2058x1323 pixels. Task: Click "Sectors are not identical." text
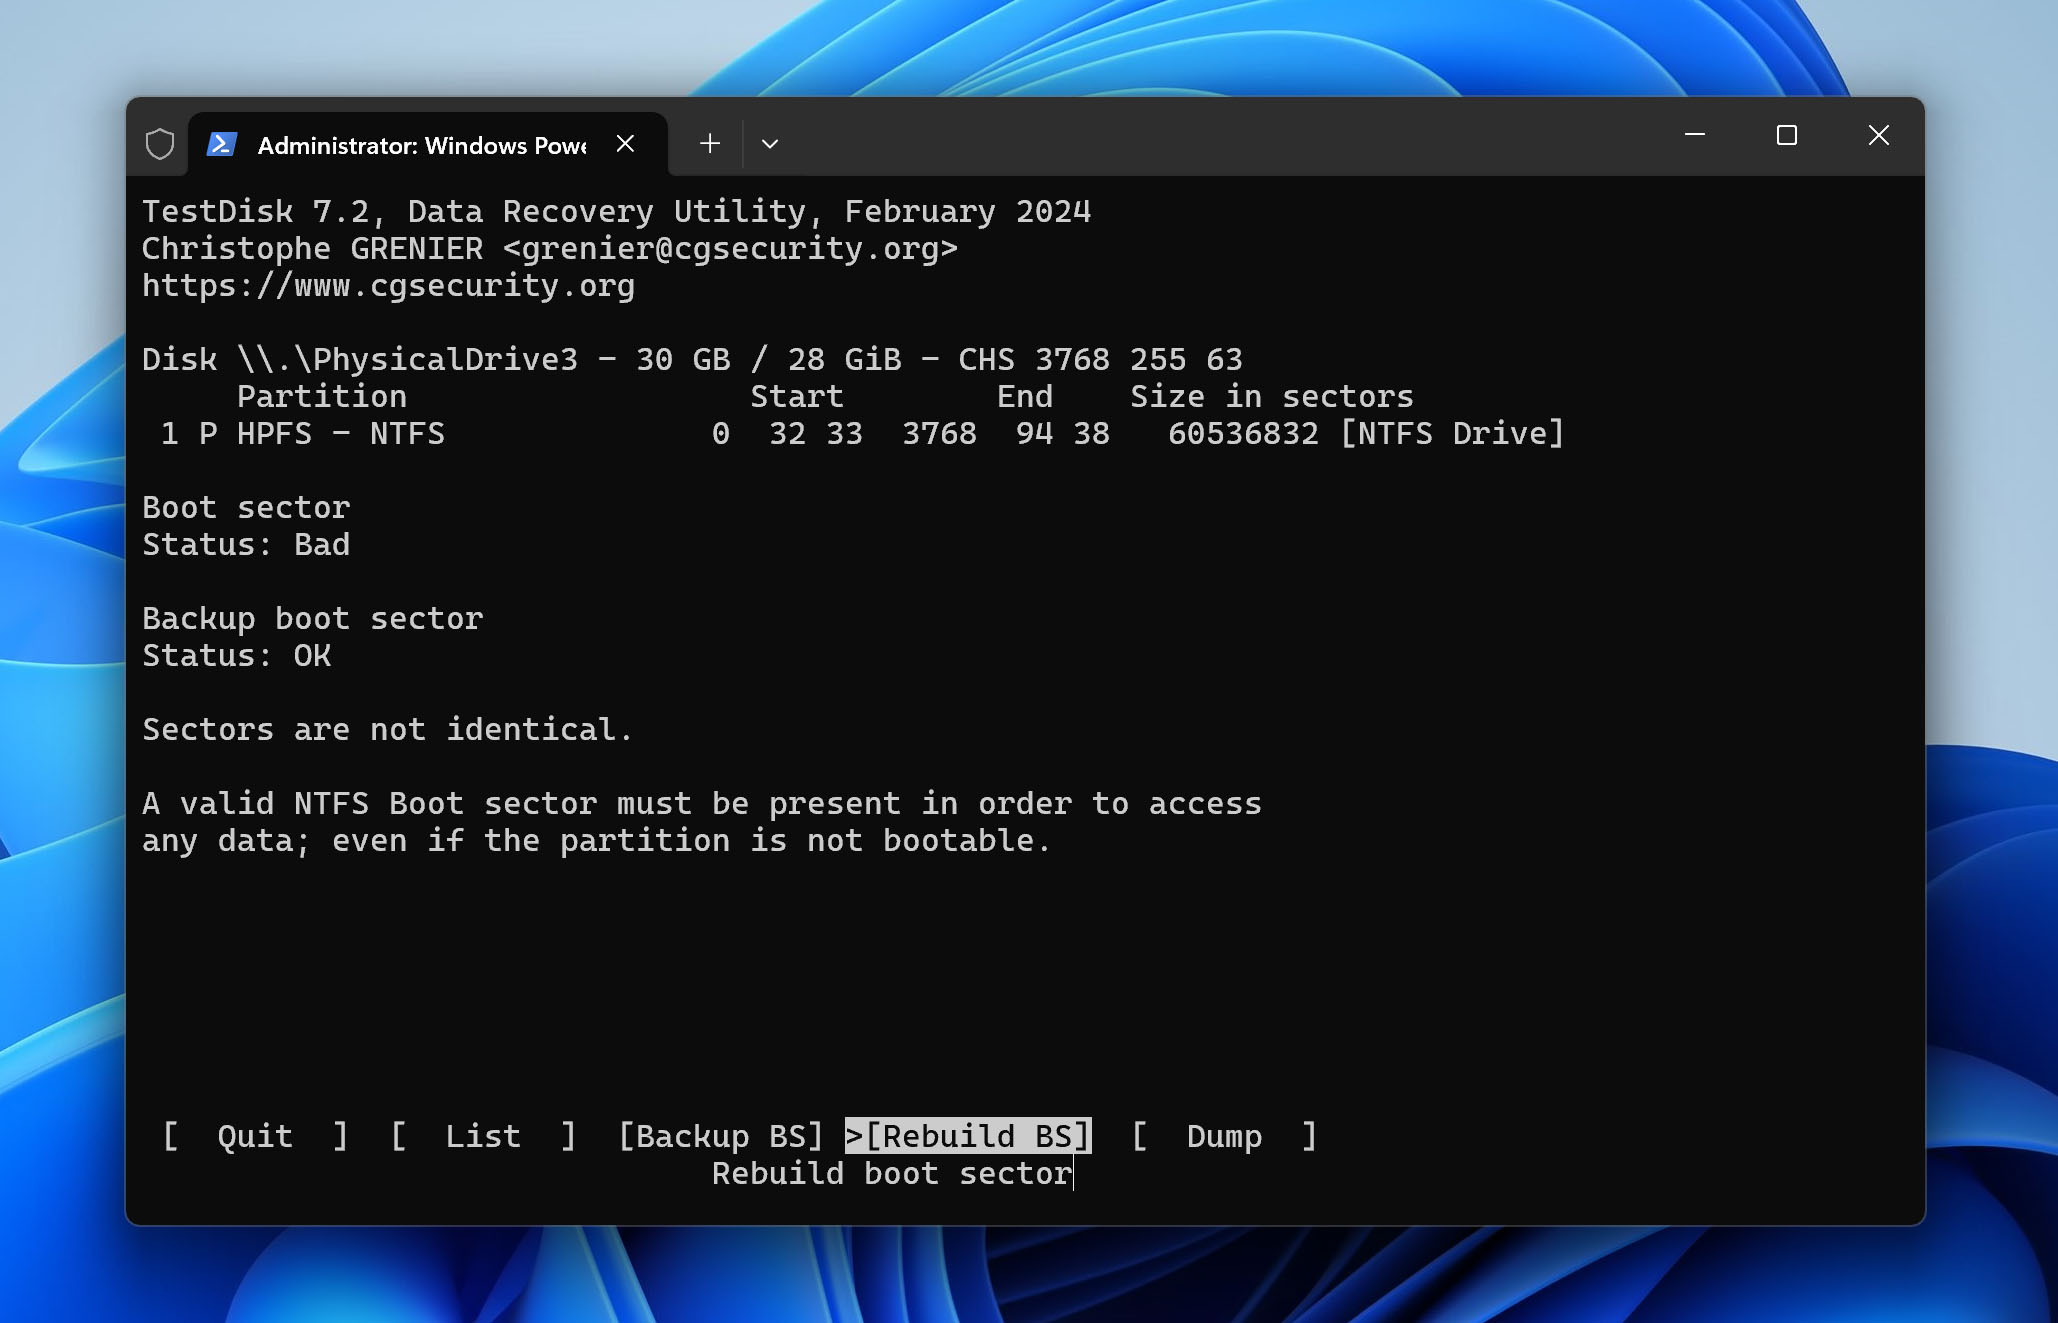[388, 730]
